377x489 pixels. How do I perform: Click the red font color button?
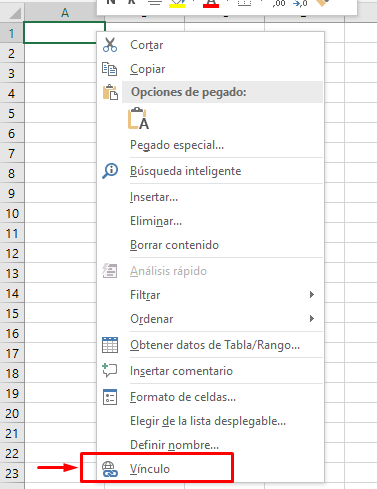tap(211, 4)
